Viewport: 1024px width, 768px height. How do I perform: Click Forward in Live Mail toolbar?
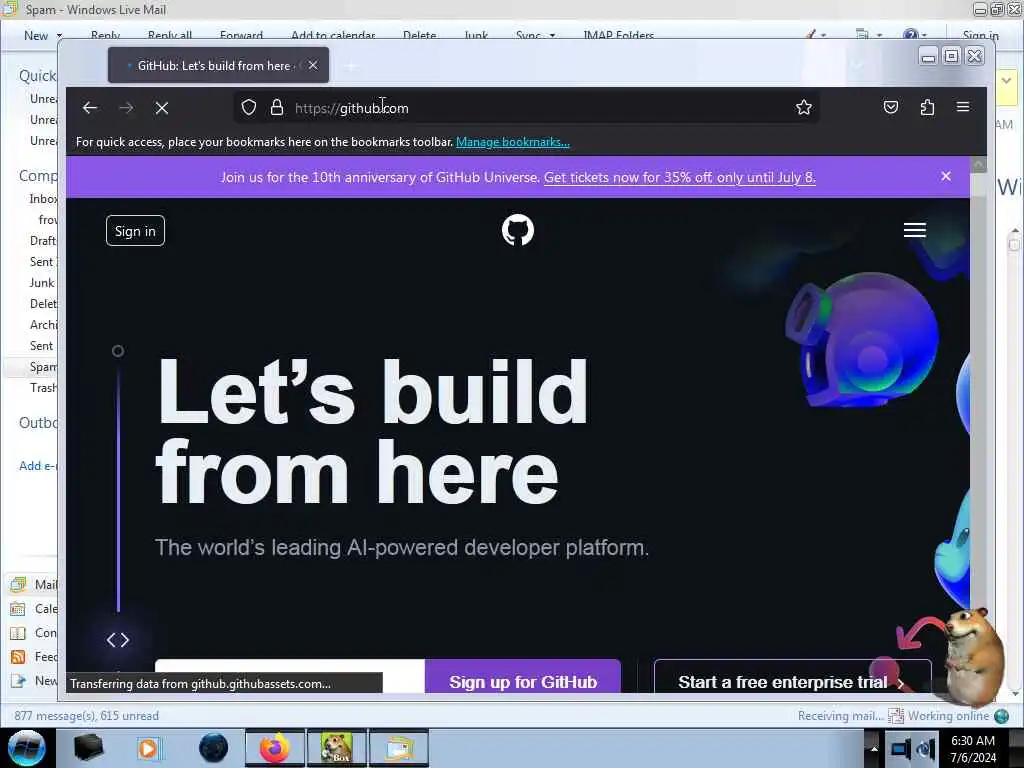tap(241, 35)
